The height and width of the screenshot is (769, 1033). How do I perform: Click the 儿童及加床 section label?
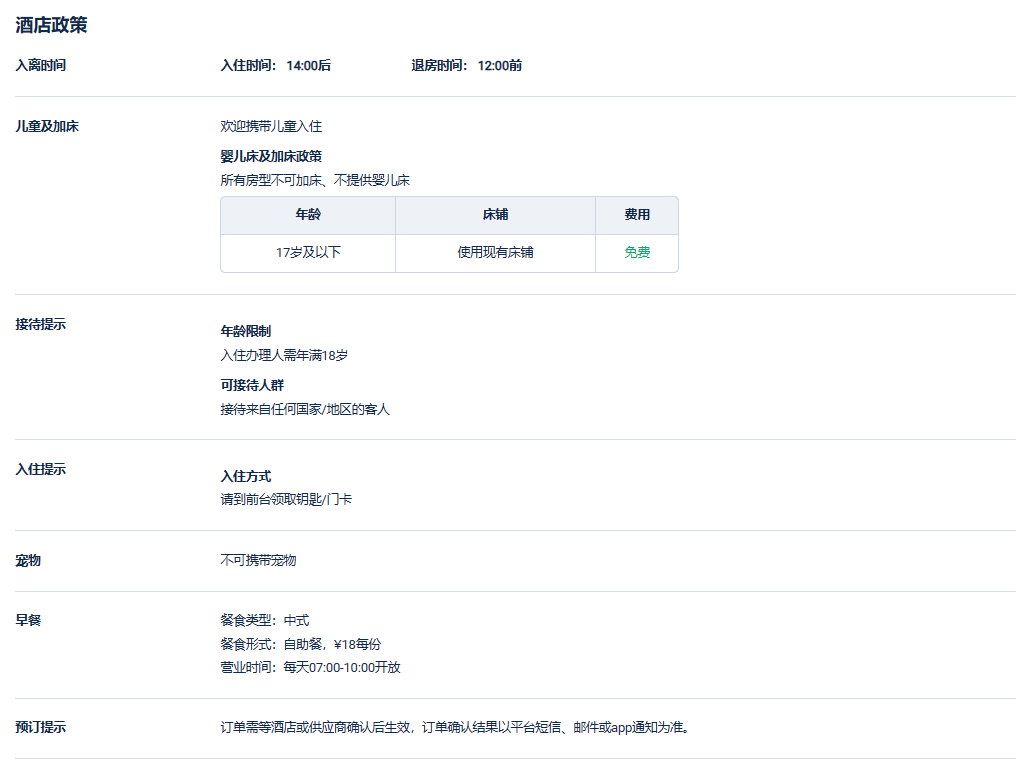pyautogui.click(x=47, y=127)
